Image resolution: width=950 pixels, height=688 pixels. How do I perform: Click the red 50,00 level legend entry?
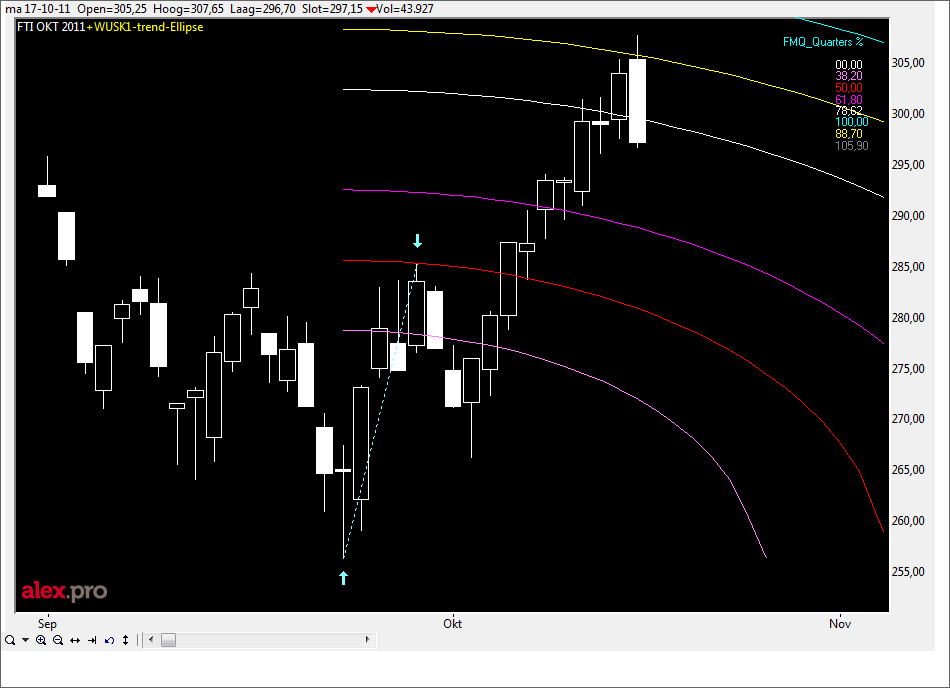[x=848, y=87]
